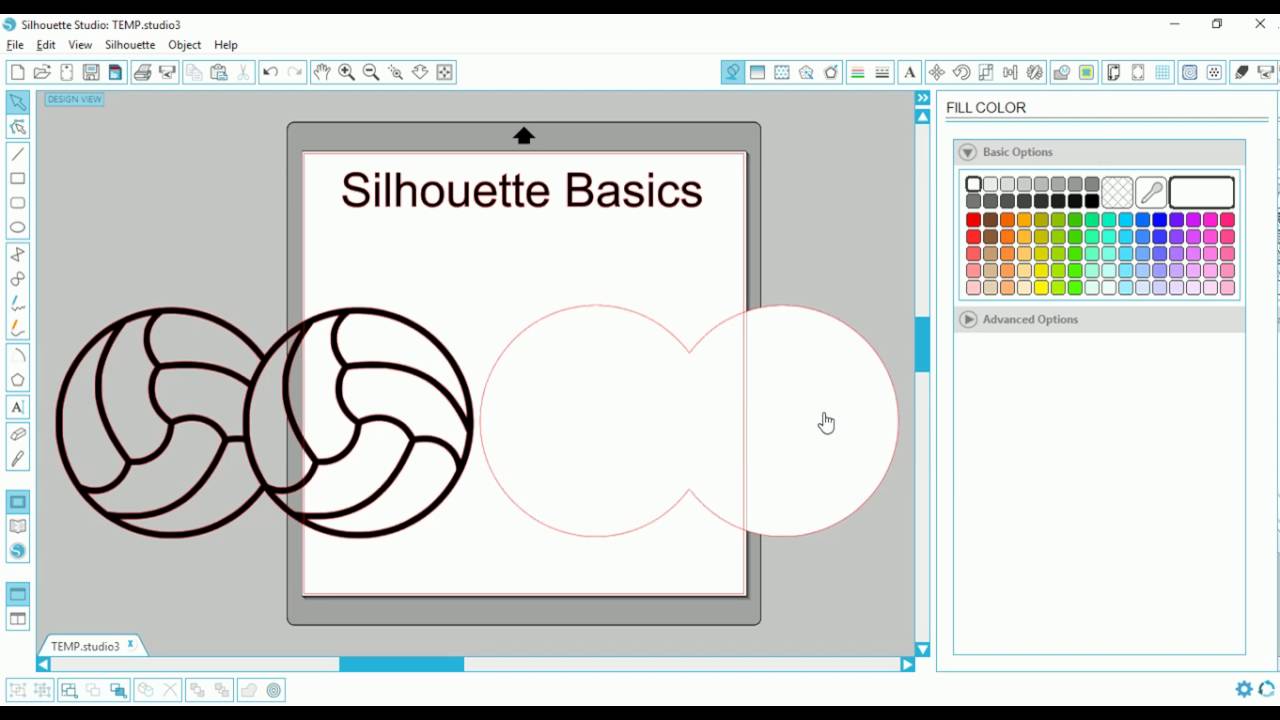The image size is (1280, 720).
Task: Select the arrow Select tool
Action: [x=17, y=102]
